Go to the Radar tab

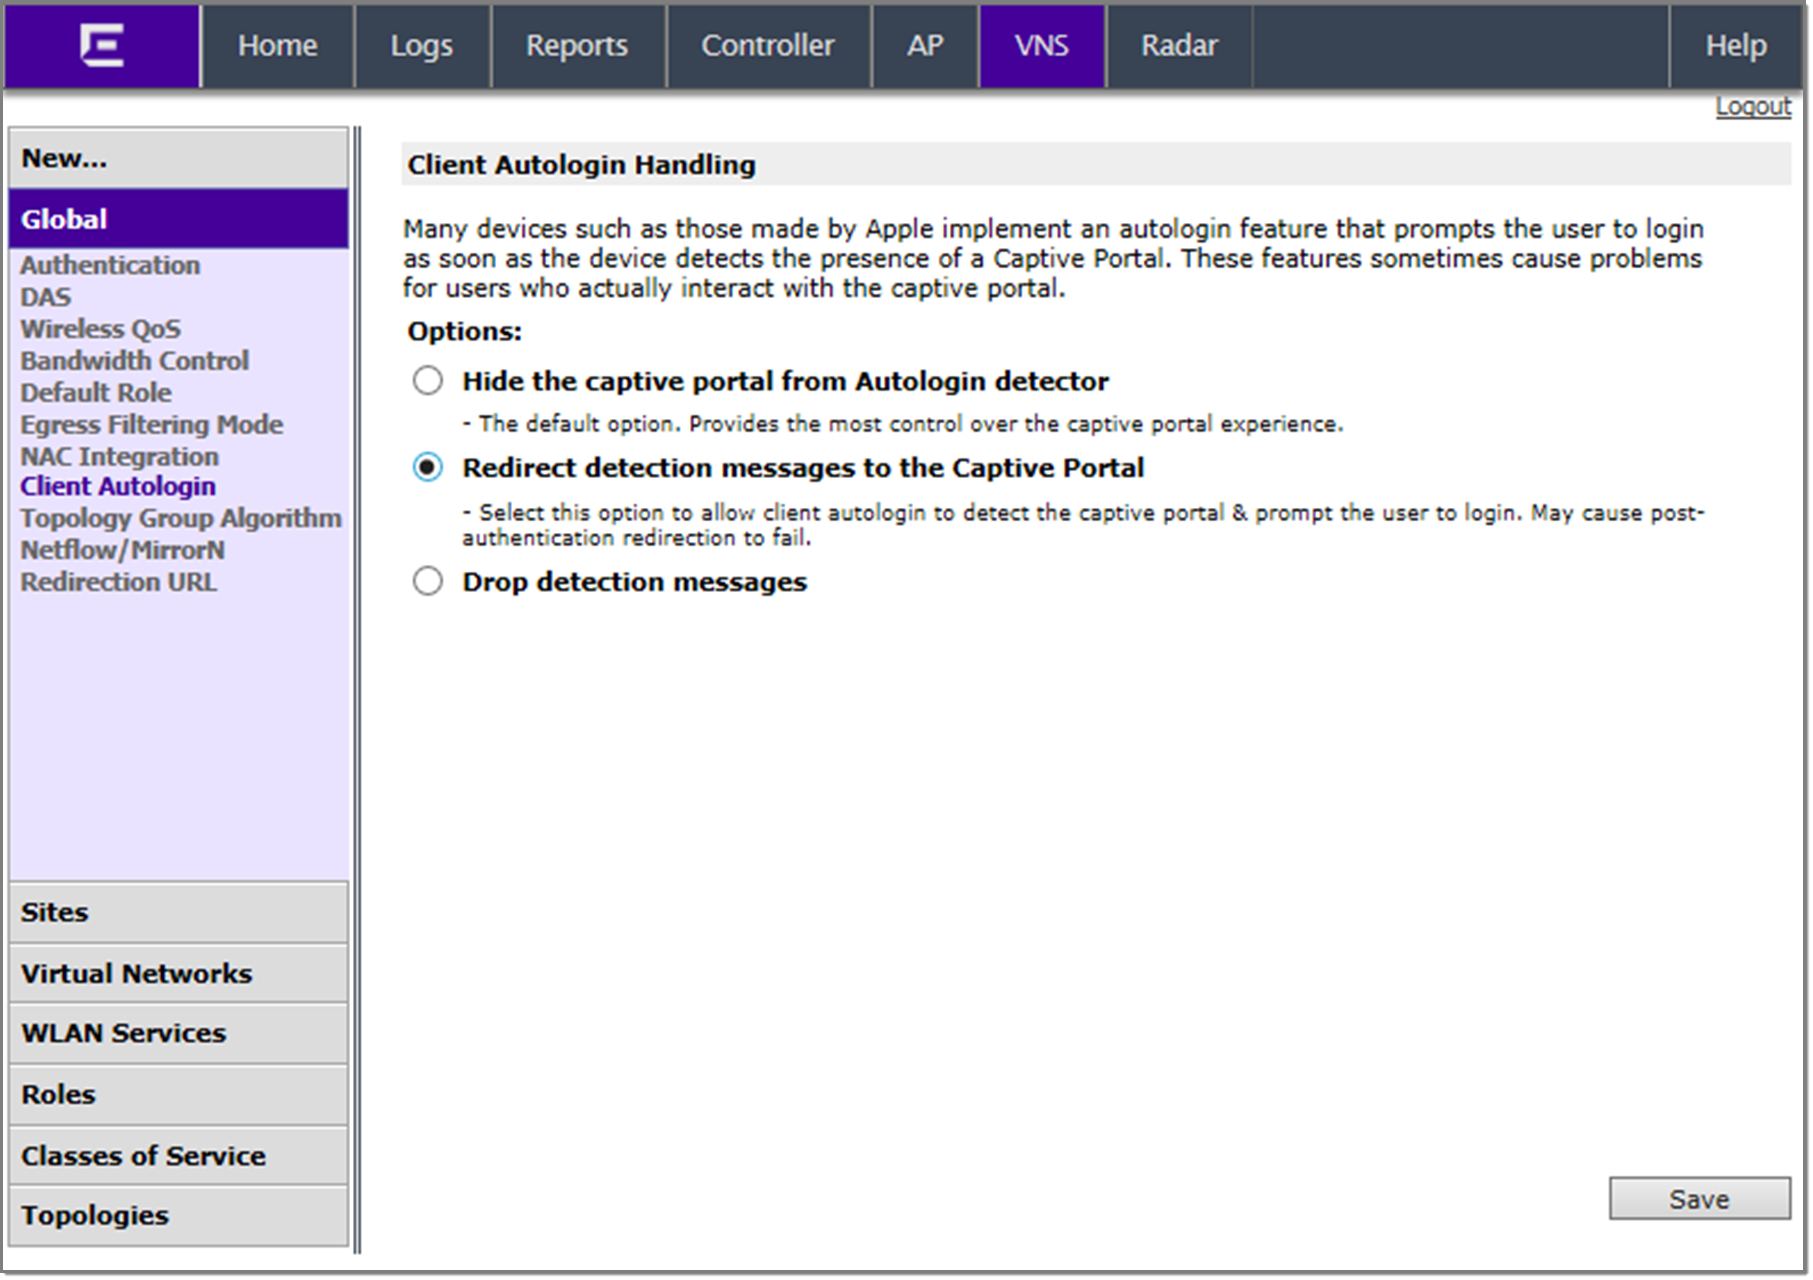point(1179,46)
